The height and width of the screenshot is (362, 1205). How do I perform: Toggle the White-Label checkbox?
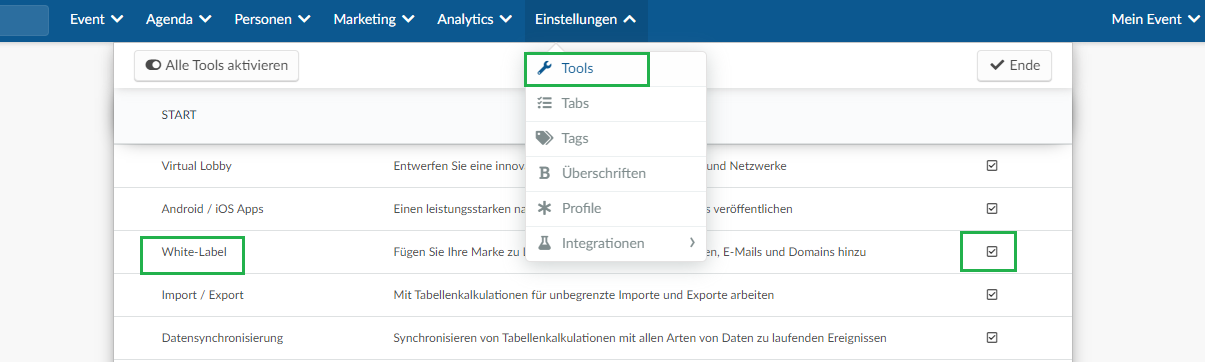(992, 252)
